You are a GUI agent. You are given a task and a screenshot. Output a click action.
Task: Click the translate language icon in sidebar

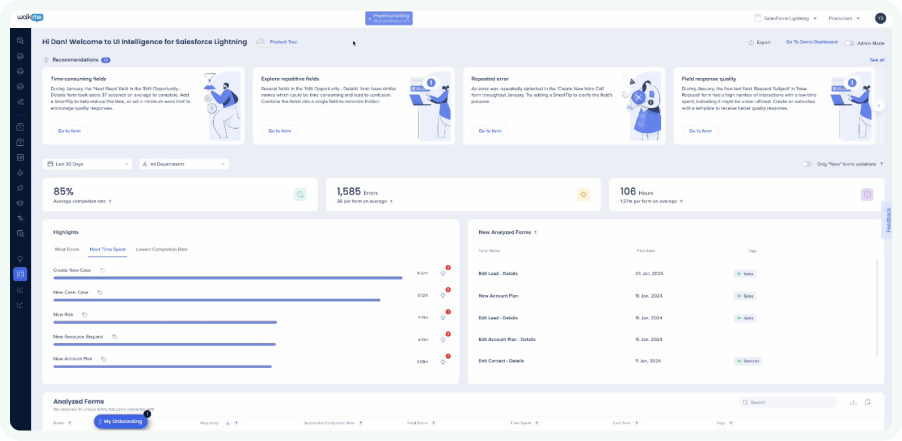[x=20, y=218]
